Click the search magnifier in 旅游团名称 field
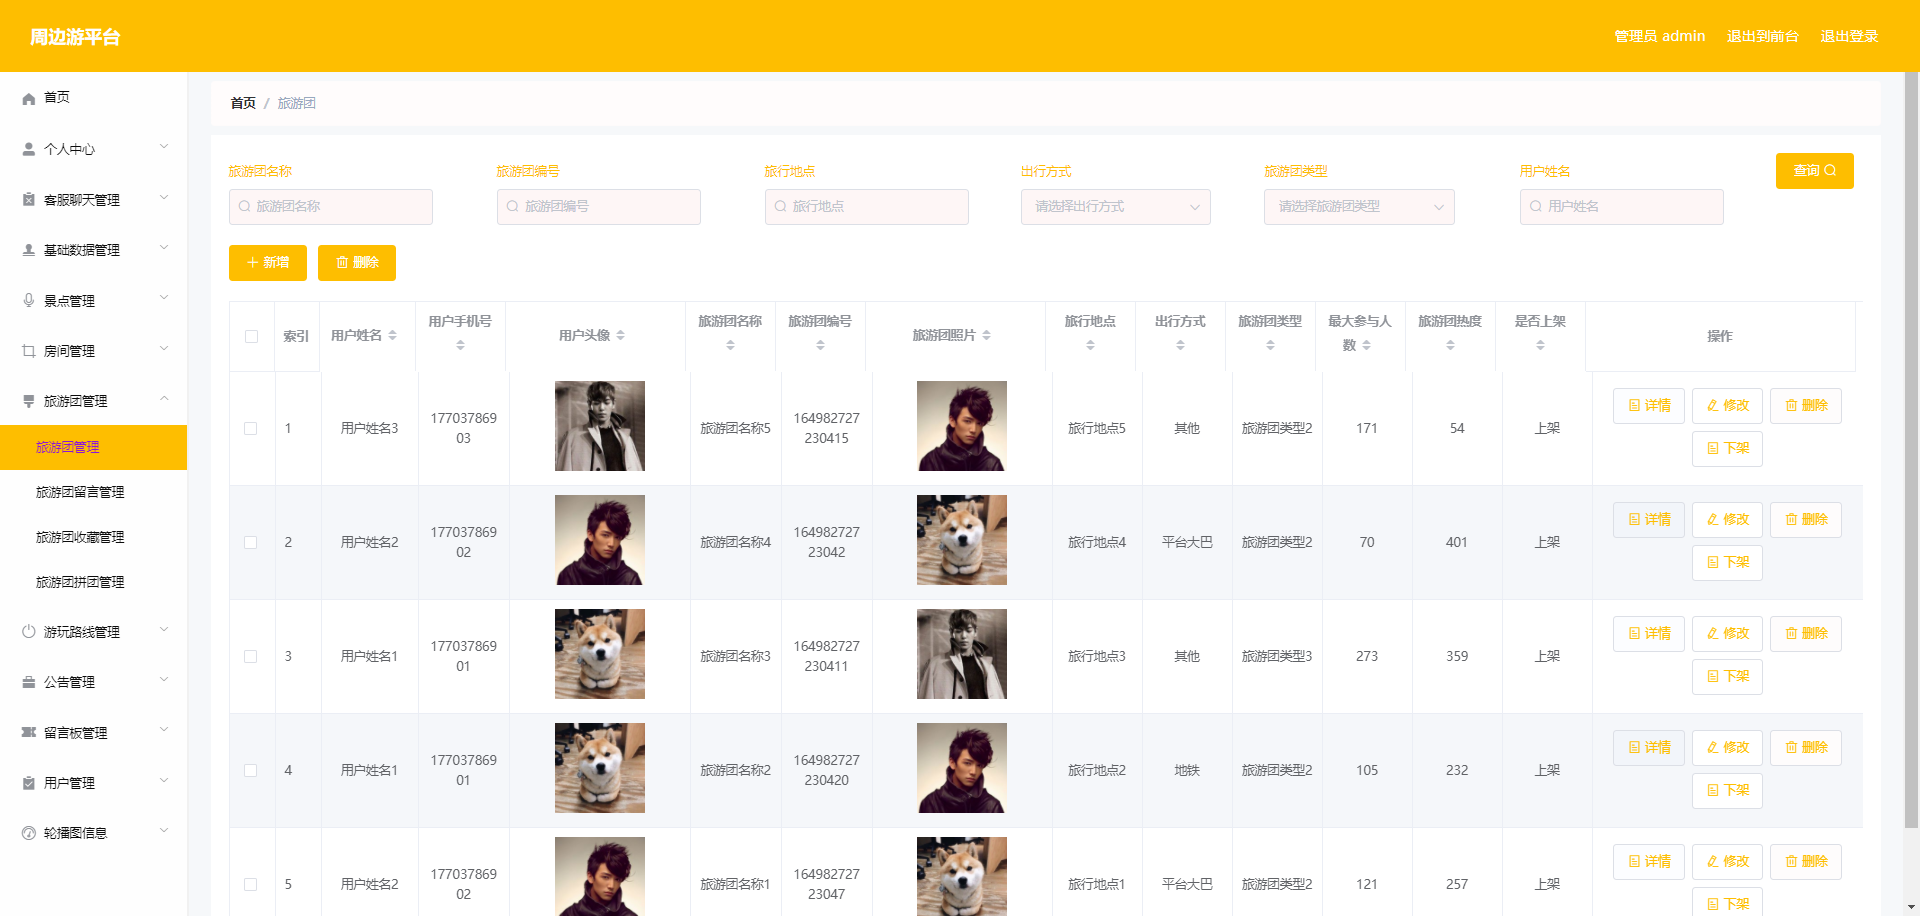The image size is (1920, 916). click(x=244, y=207)
